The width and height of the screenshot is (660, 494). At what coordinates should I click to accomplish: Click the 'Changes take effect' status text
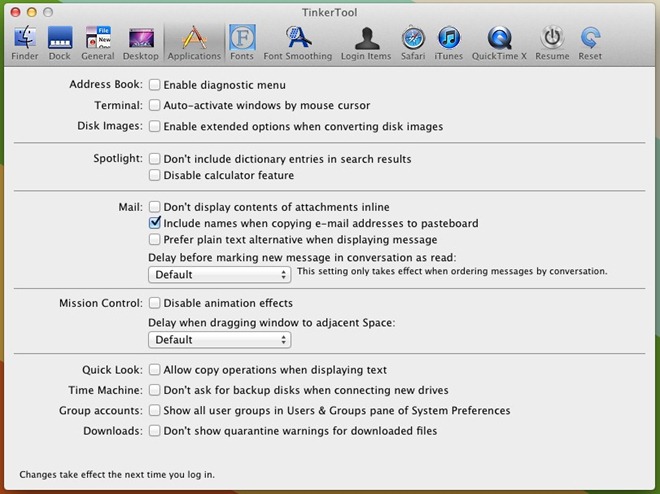pyautogui.click(x=117, y=475)
